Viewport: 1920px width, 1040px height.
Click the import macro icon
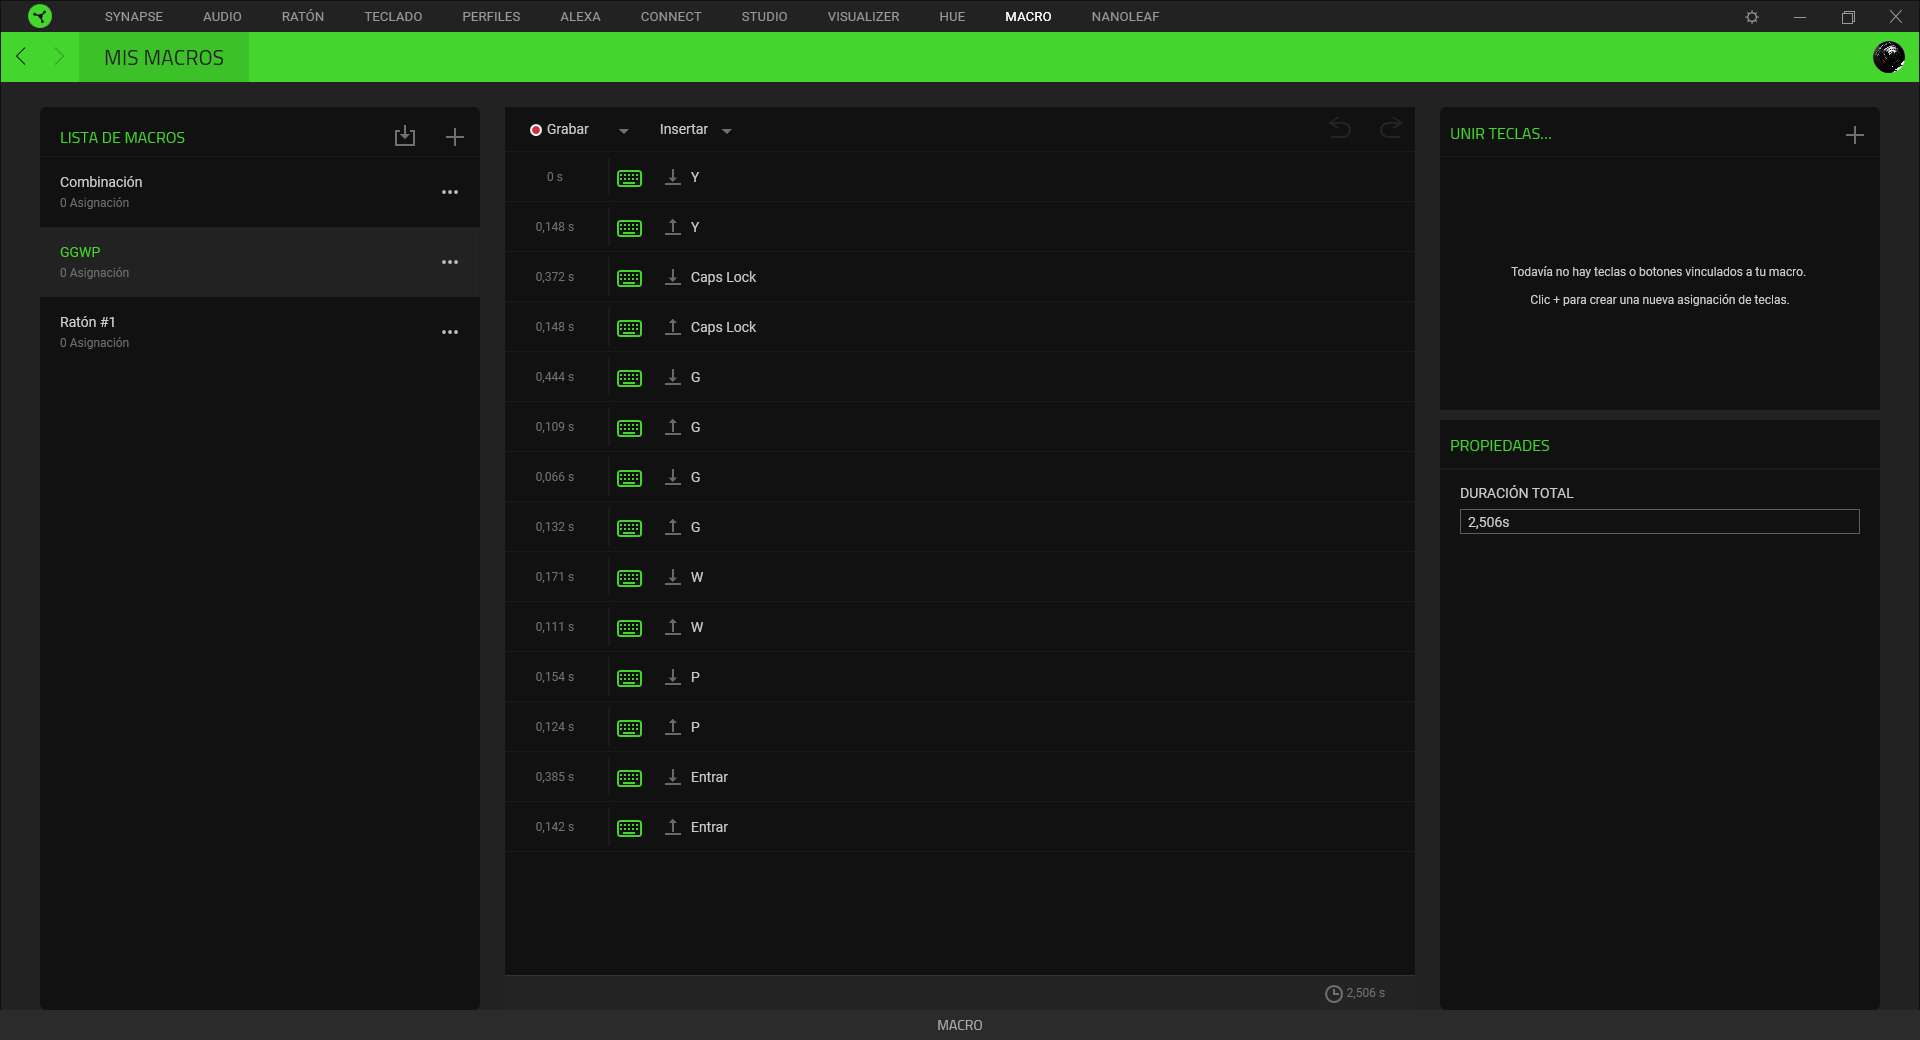coord(405,136)
